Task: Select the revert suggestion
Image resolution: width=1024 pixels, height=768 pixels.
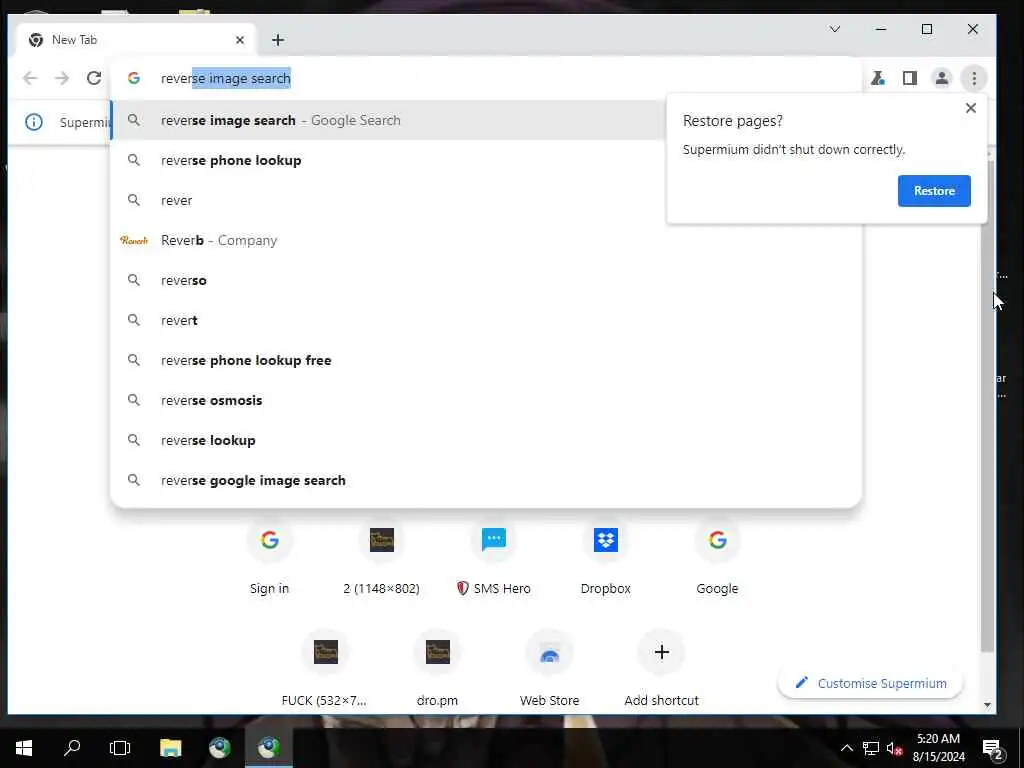Action: click(x=487, y=320)
